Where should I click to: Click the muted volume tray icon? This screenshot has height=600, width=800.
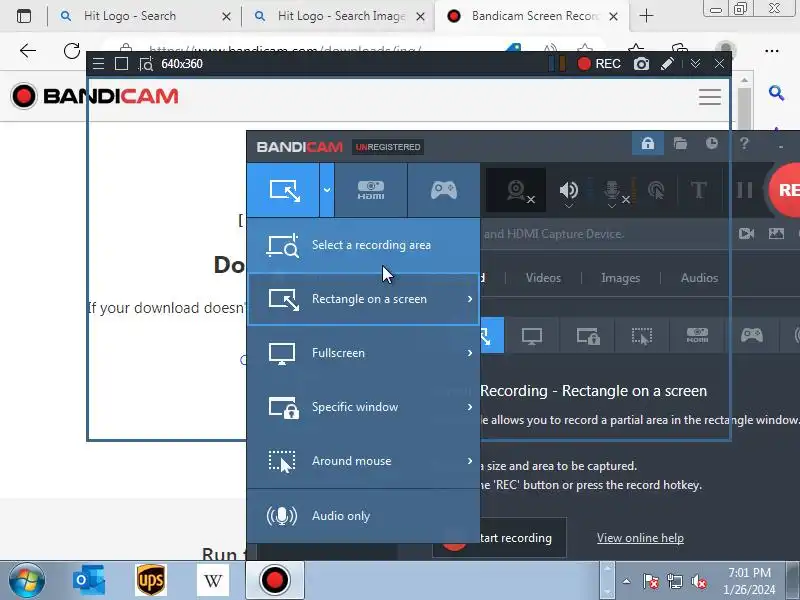pyautogui.click(x=698, y=581)
